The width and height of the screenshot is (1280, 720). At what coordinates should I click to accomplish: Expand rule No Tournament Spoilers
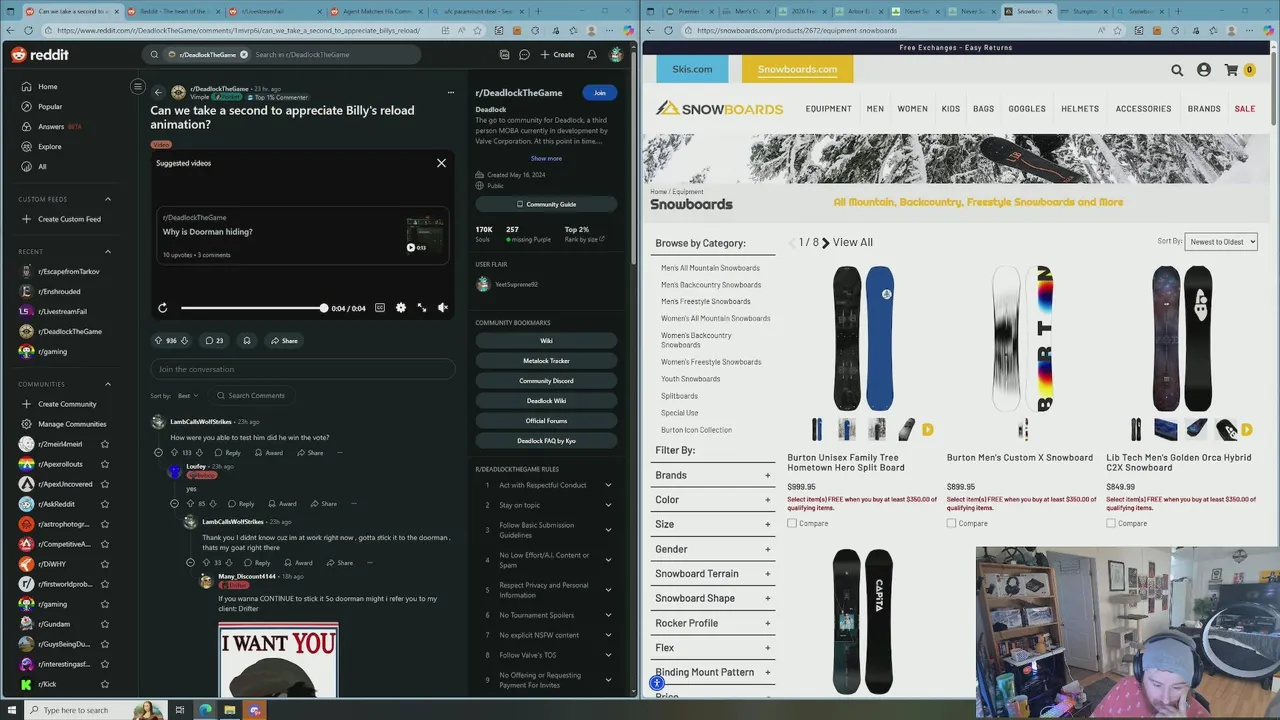(608, 615)
